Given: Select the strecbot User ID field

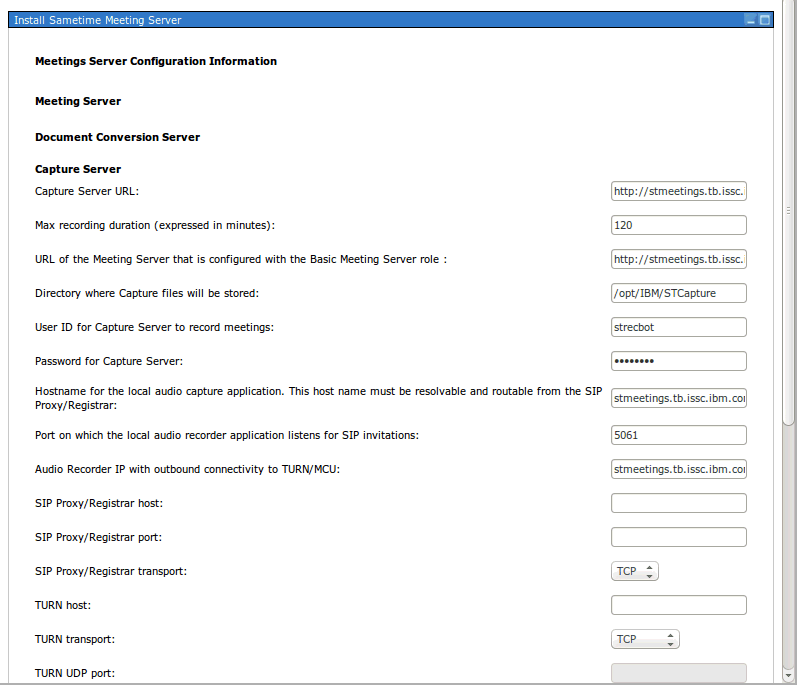Looking at the screenshot, I should point(678,327).
